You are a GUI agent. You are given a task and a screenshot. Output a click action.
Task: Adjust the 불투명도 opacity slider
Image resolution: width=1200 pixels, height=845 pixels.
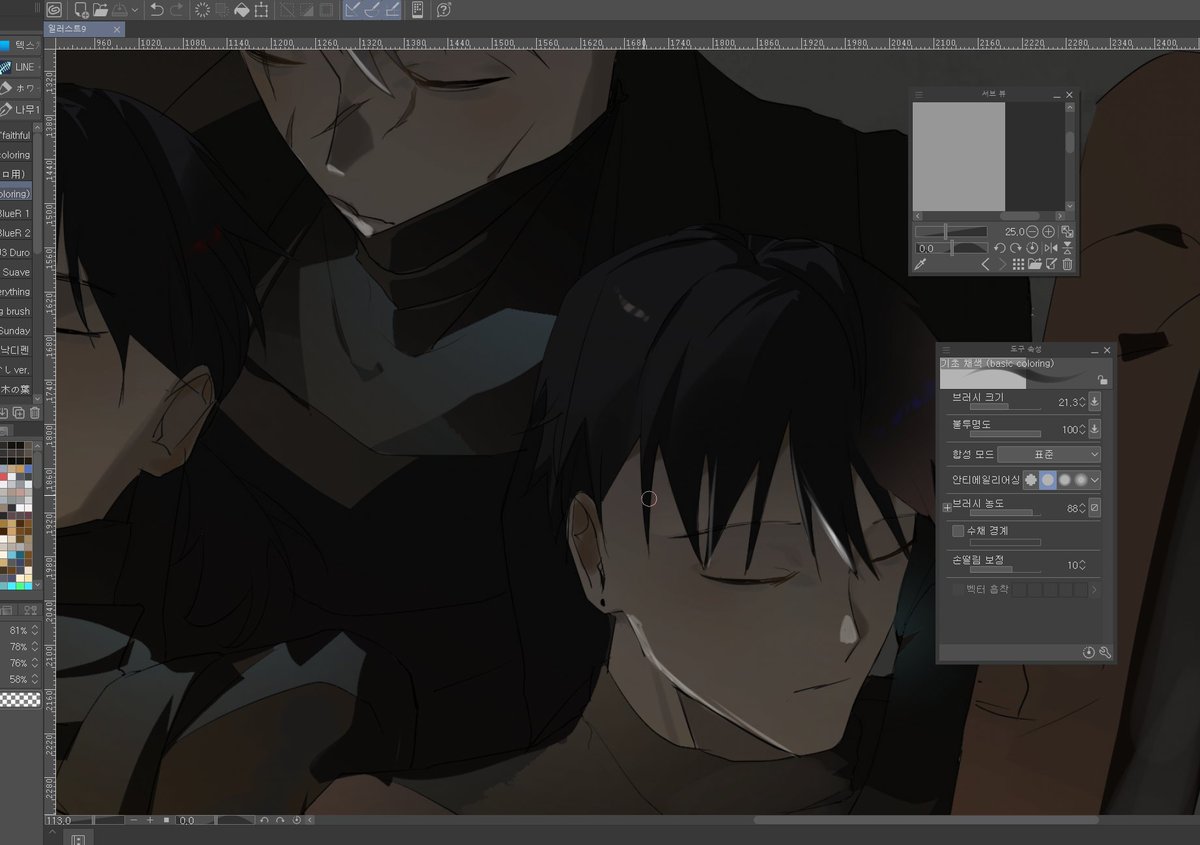tap(1005, 434)
